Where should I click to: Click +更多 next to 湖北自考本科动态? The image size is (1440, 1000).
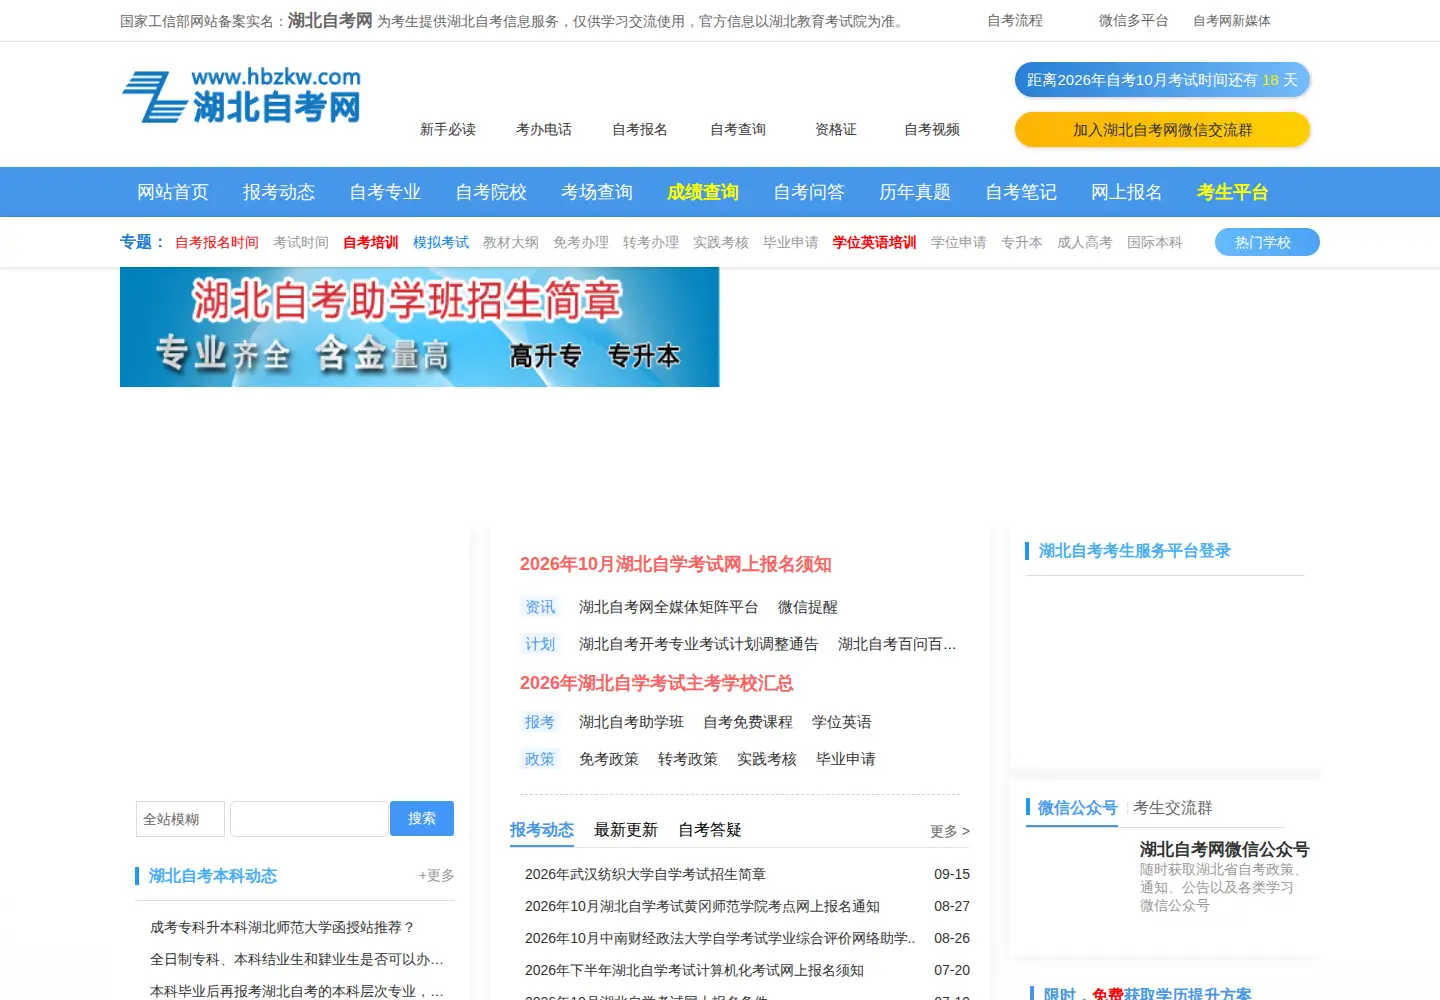437,875
